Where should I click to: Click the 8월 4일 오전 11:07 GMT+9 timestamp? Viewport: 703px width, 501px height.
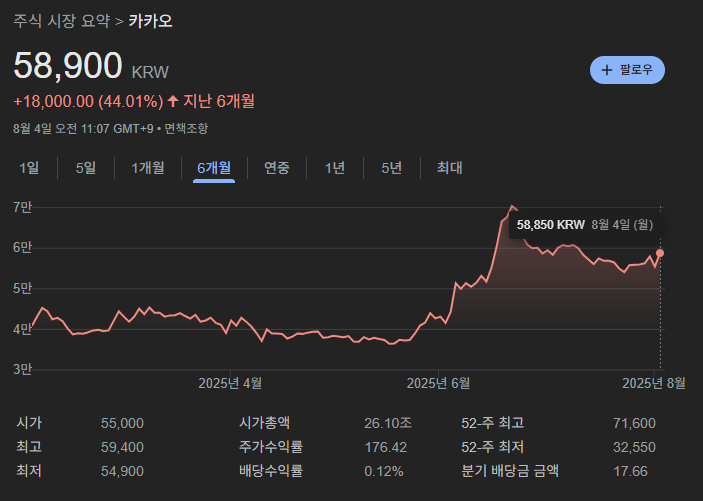click(83, 129)
